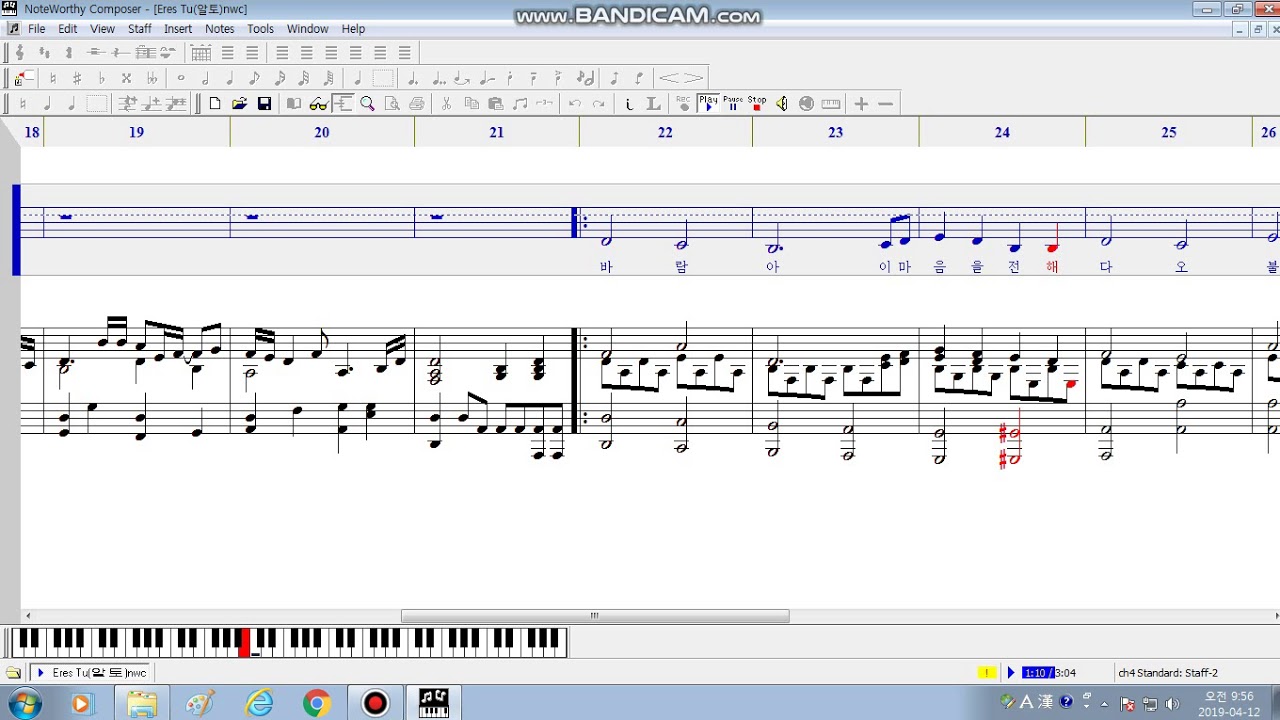Open the keyboard instrument icon in toolbar

[x=831, y=104]
